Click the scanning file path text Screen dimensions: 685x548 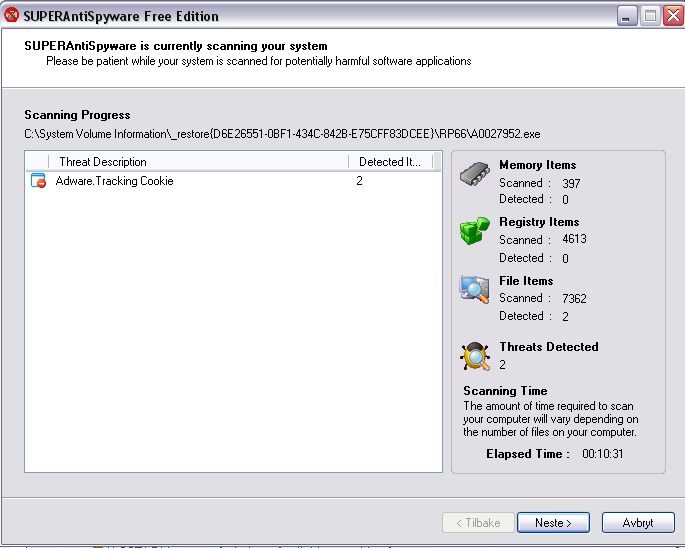tap(282, 134)
